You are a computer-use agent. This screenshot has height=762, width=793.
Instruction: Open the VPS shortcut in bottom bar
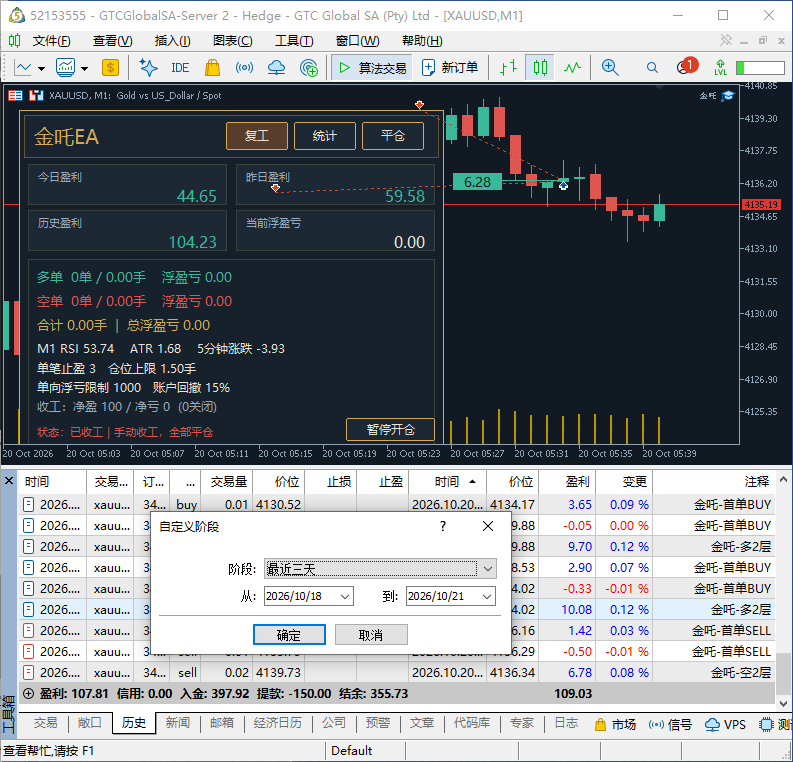725,724
